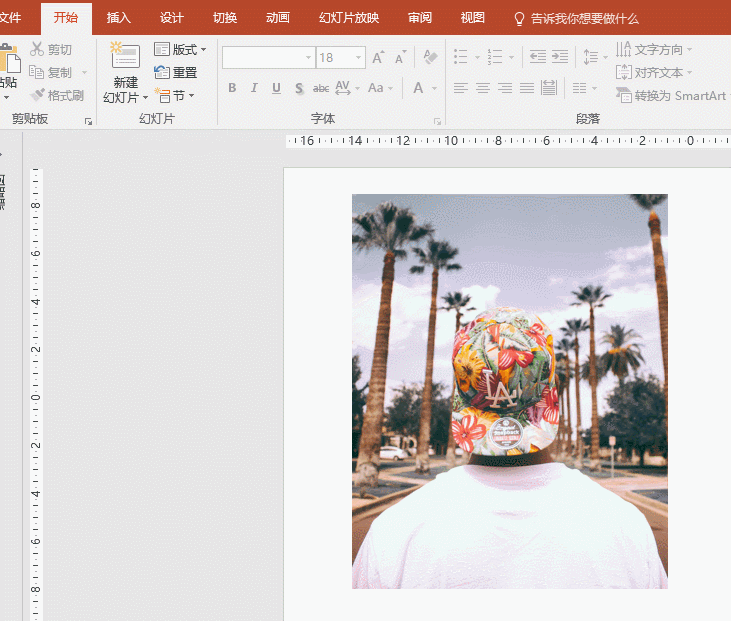Open the Paste (粘贴) dropdown arrow
Screen dimensions: 731x621
(x=7, y=97)
